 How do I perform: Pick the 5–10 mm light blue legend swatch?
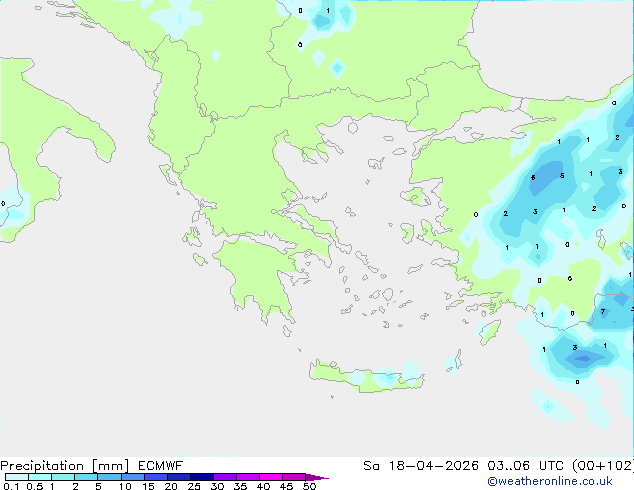point(109,477)
